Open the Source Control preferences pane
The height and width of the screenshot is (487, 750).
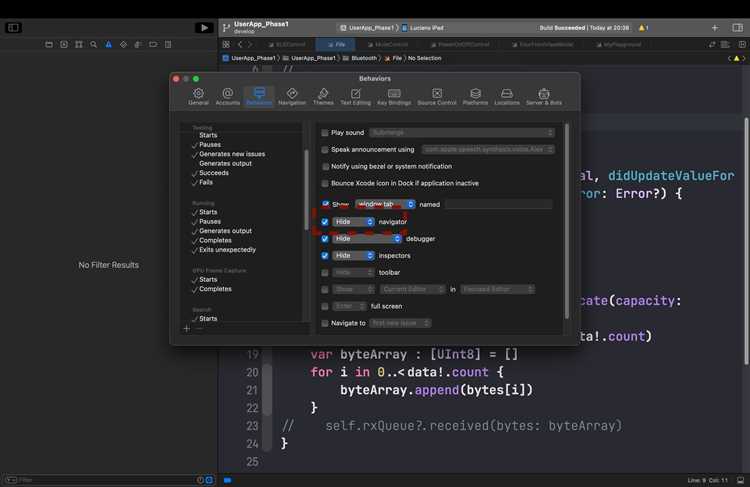(x=437, y=96)
